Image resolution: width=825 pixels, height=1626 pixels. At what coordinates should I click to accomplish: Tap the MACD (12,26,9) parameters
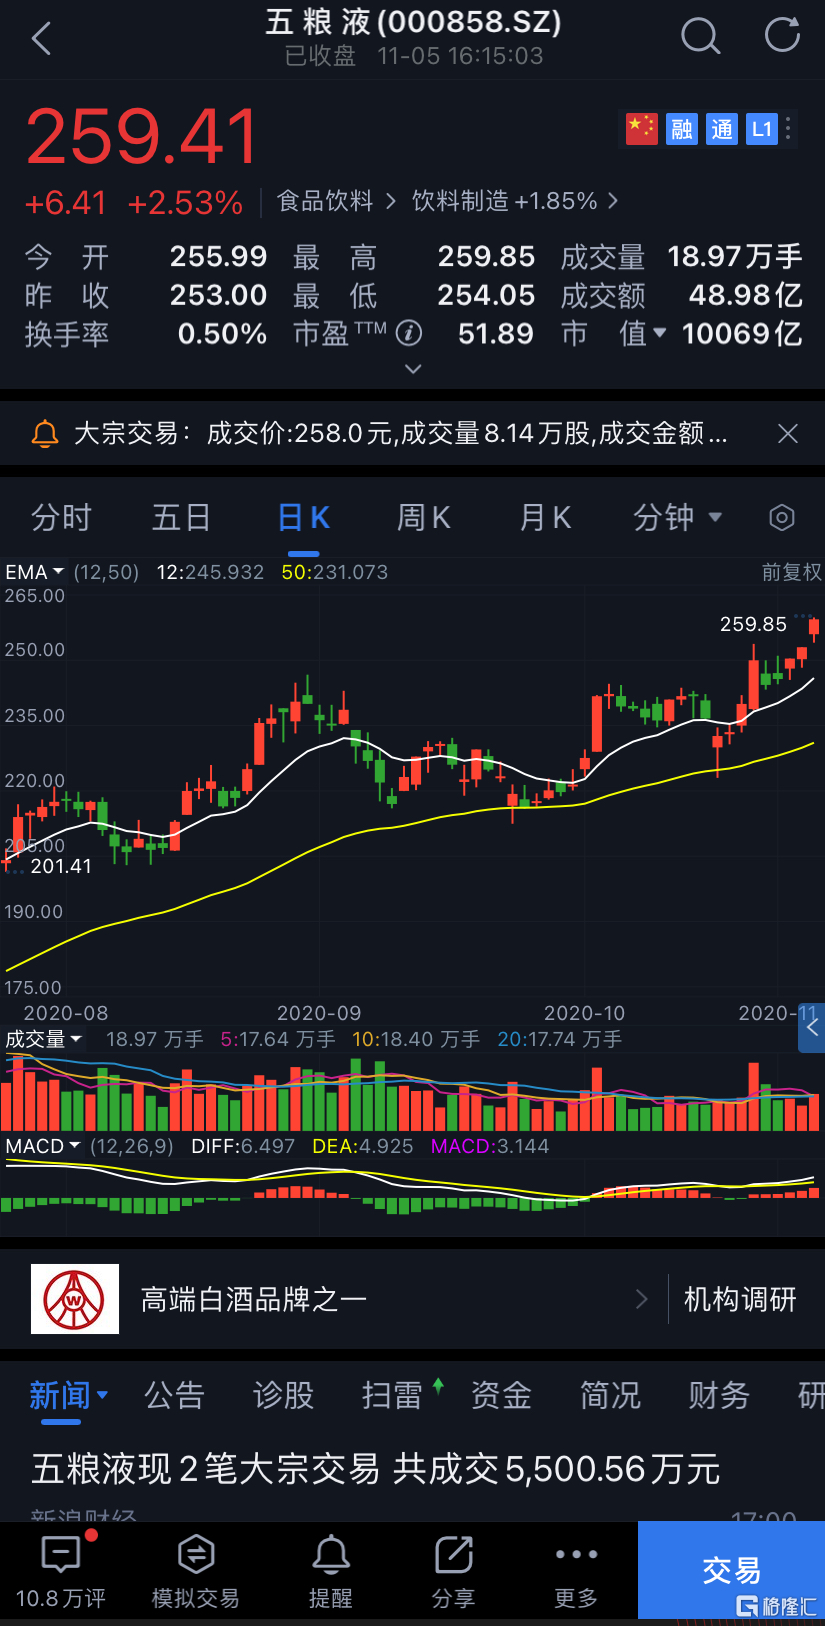[x=132, y=1146]
